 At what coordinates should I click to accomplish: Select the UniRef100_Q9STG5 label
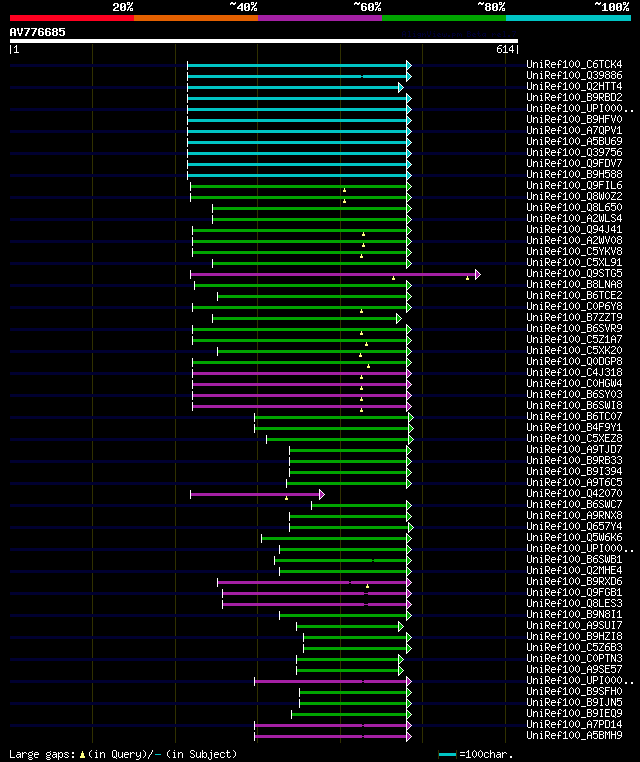click(574, 274)
